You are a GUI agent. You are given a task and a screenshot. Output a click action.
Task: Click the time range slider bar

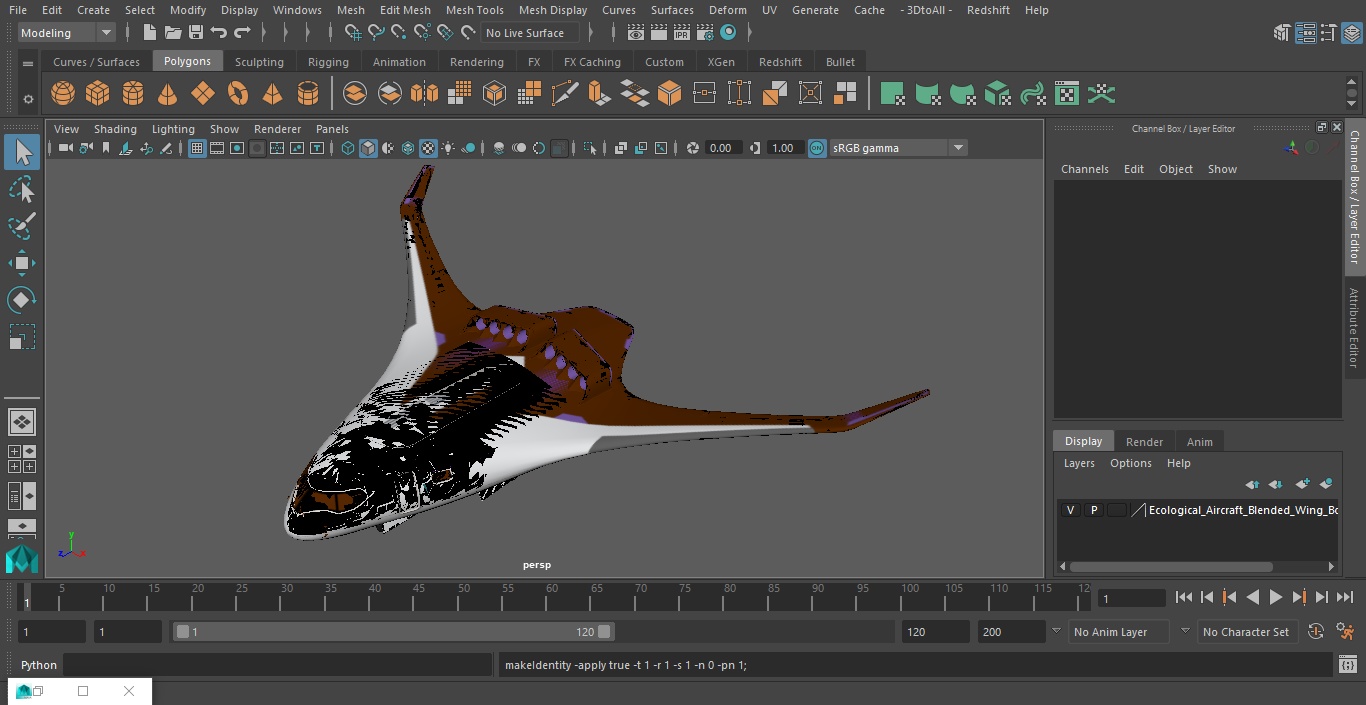pyautogui.click(x=394, y=632)
